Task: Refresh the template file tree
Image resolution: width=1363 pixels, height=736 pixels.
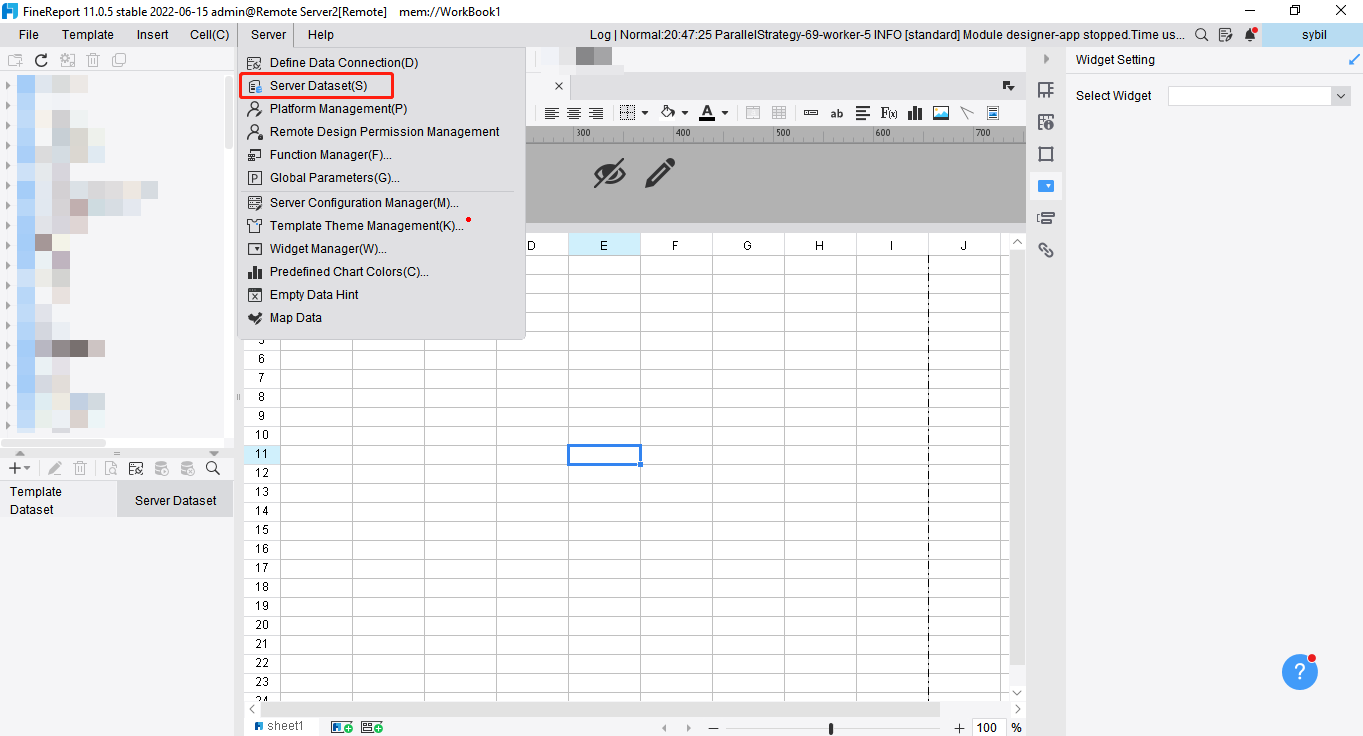Action: click(x=41, y=61)
